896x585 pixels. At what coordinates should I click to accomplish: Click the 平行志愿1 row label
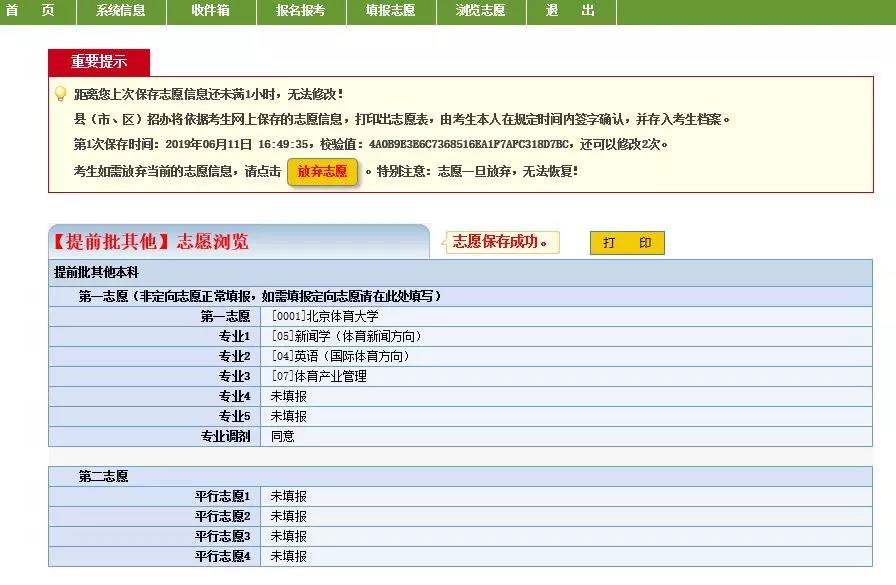[223, 496]
